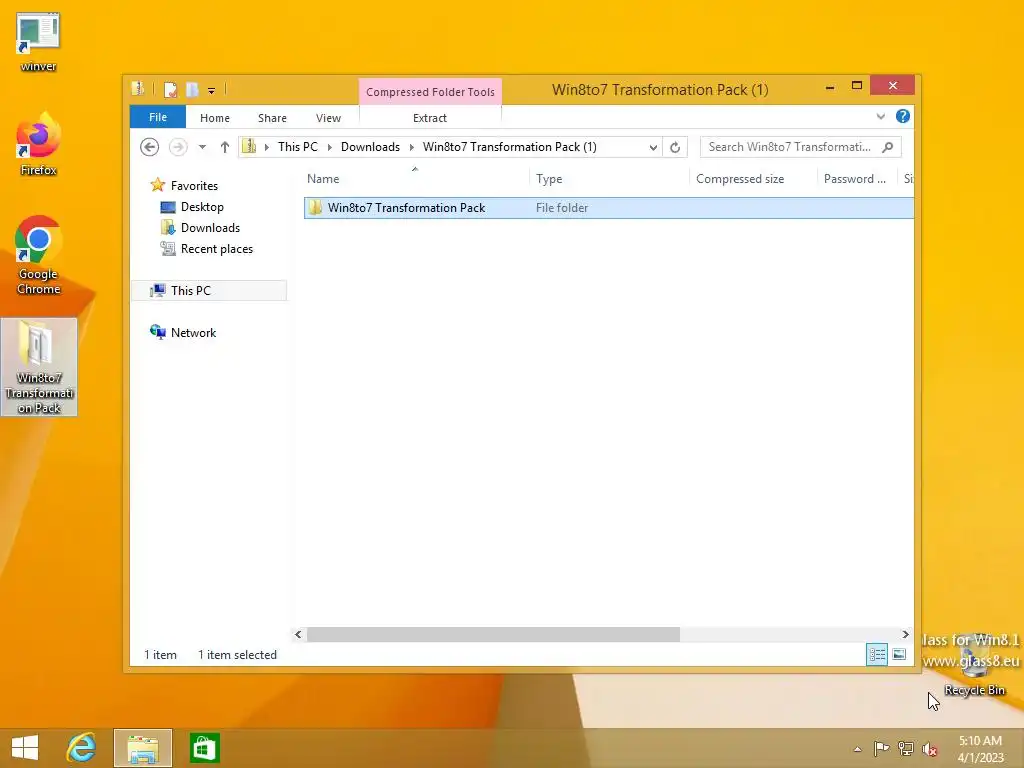Show hidden system tray icons

click(x=857, y=749)
